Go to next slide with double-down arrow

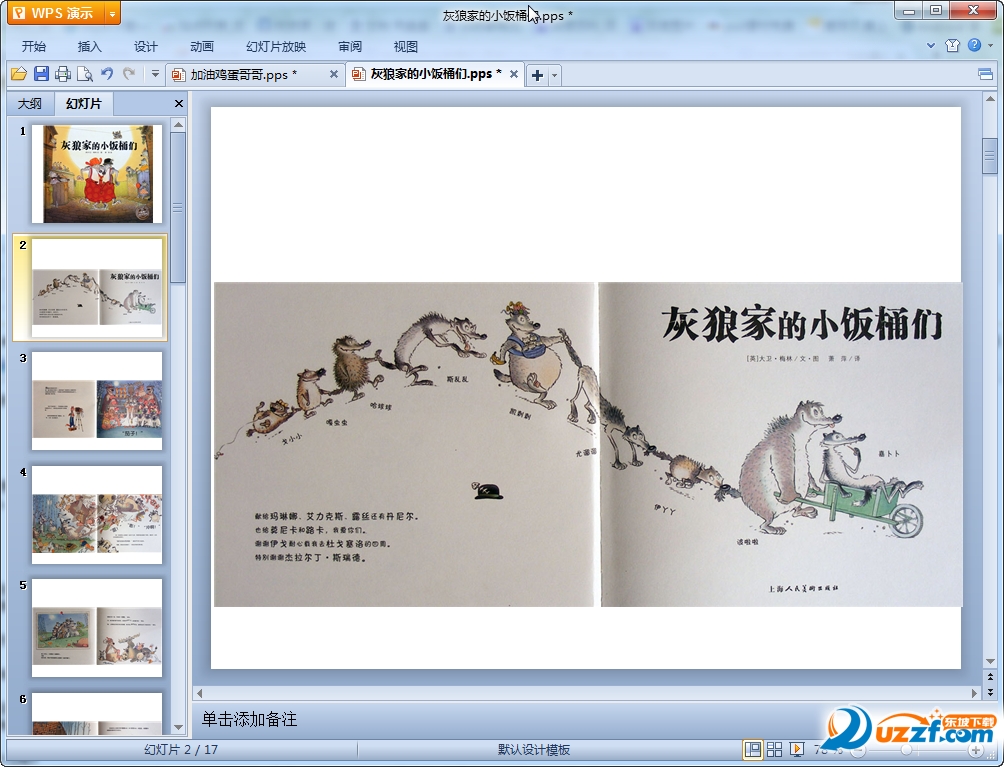(x=990, y=692)
